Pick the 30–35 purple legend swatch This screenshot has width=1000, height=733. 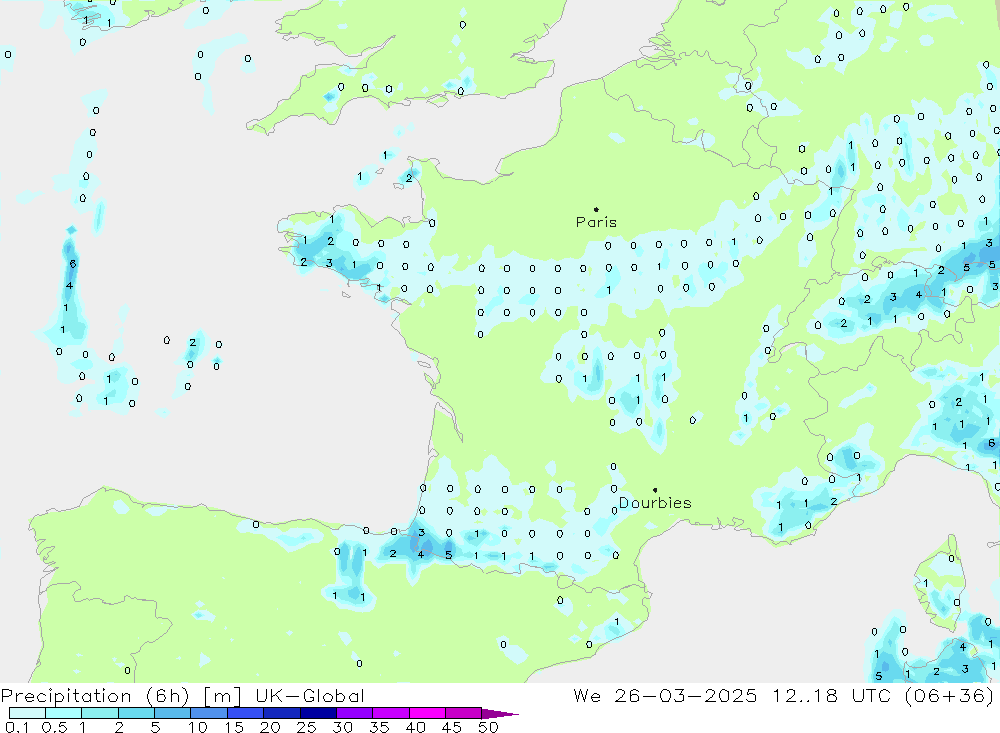coord(355,713)
